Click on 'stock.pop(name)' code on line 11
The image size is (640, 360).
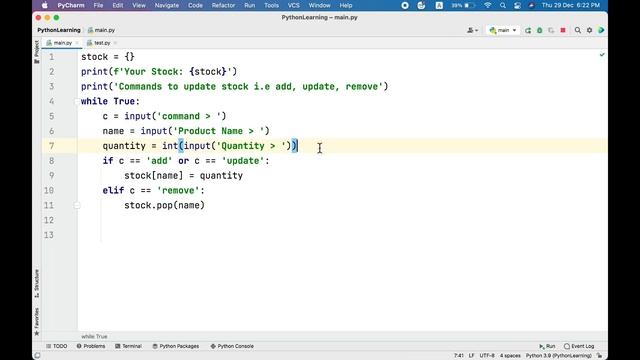(164, 205)
